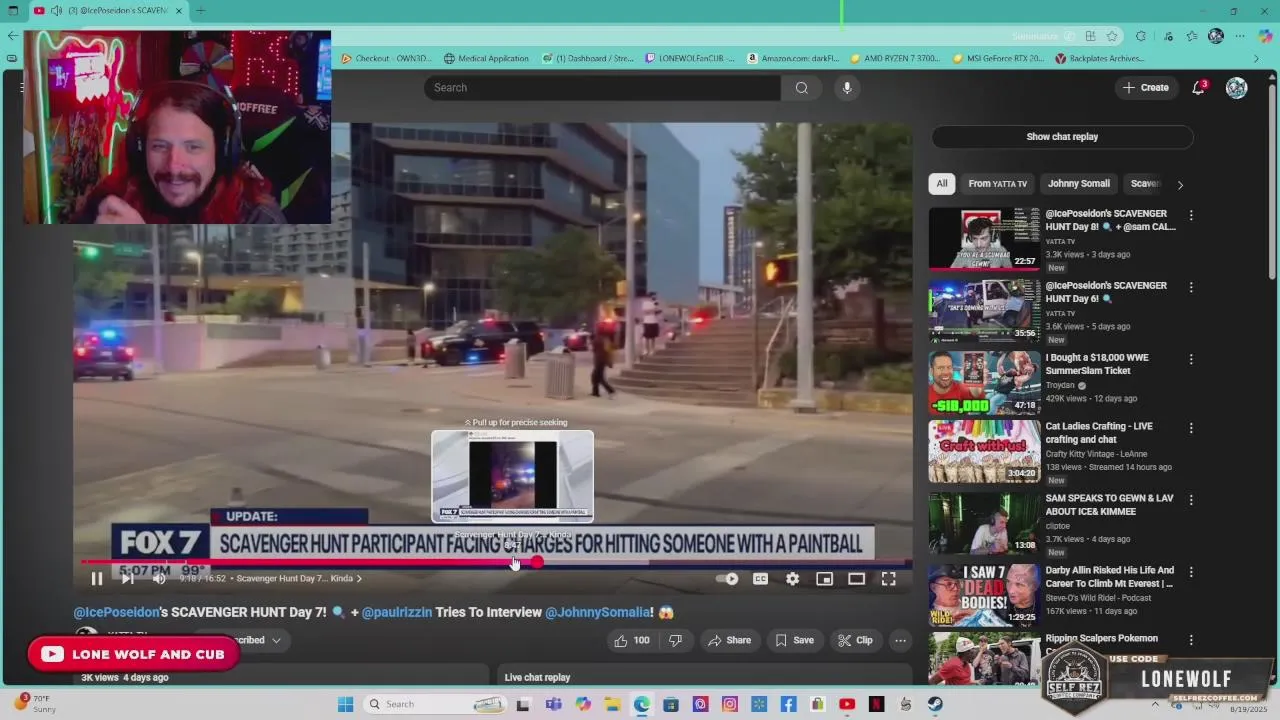Share this video
This screenshot has width=1280, height=720.
tap(729, 640)
